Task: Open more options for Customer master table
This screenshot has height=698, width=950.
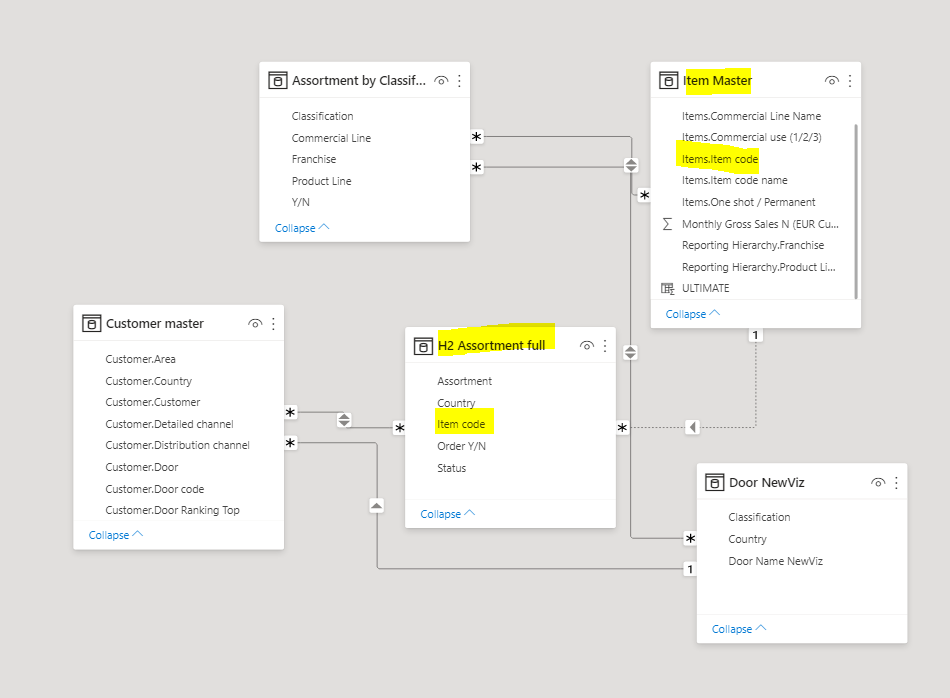Action: click(273, 324)
